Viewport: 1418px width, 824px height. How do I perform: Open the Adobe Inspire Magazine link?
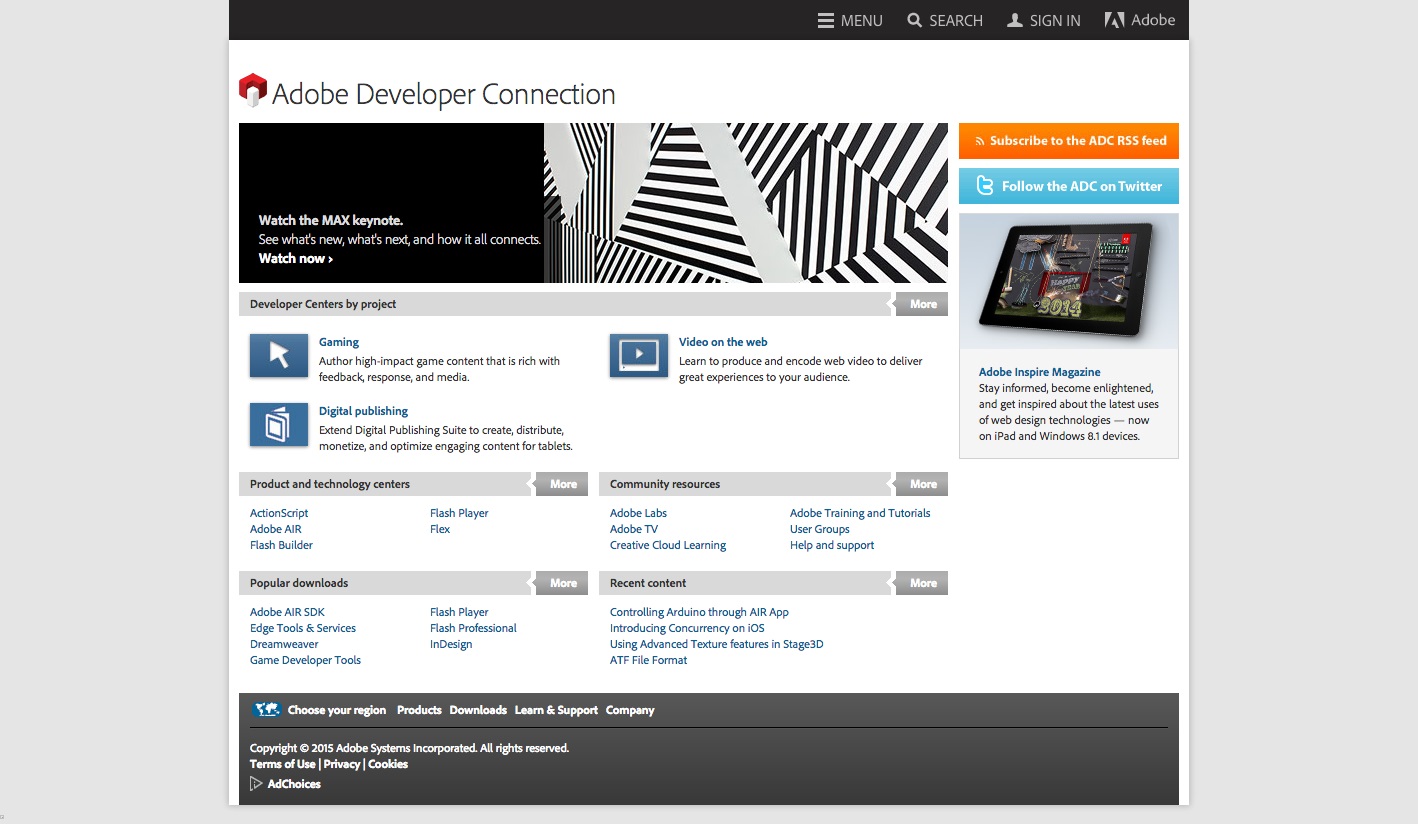click(x=1039, y=372)
